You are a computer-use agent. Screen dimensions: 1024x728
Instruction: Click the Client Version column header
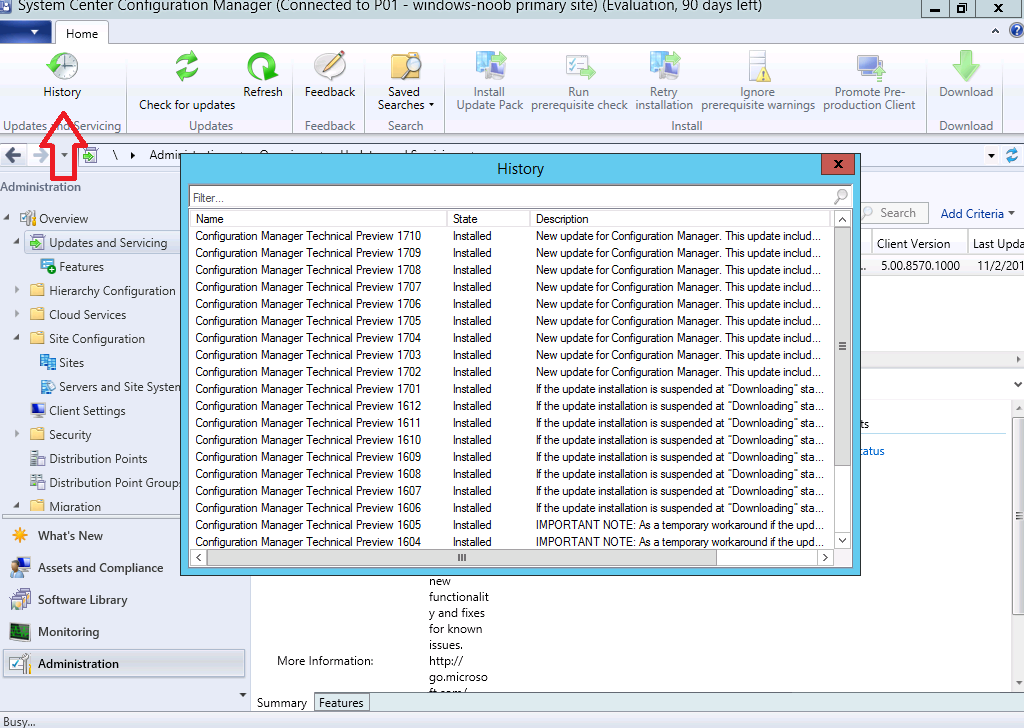point(918,244)
